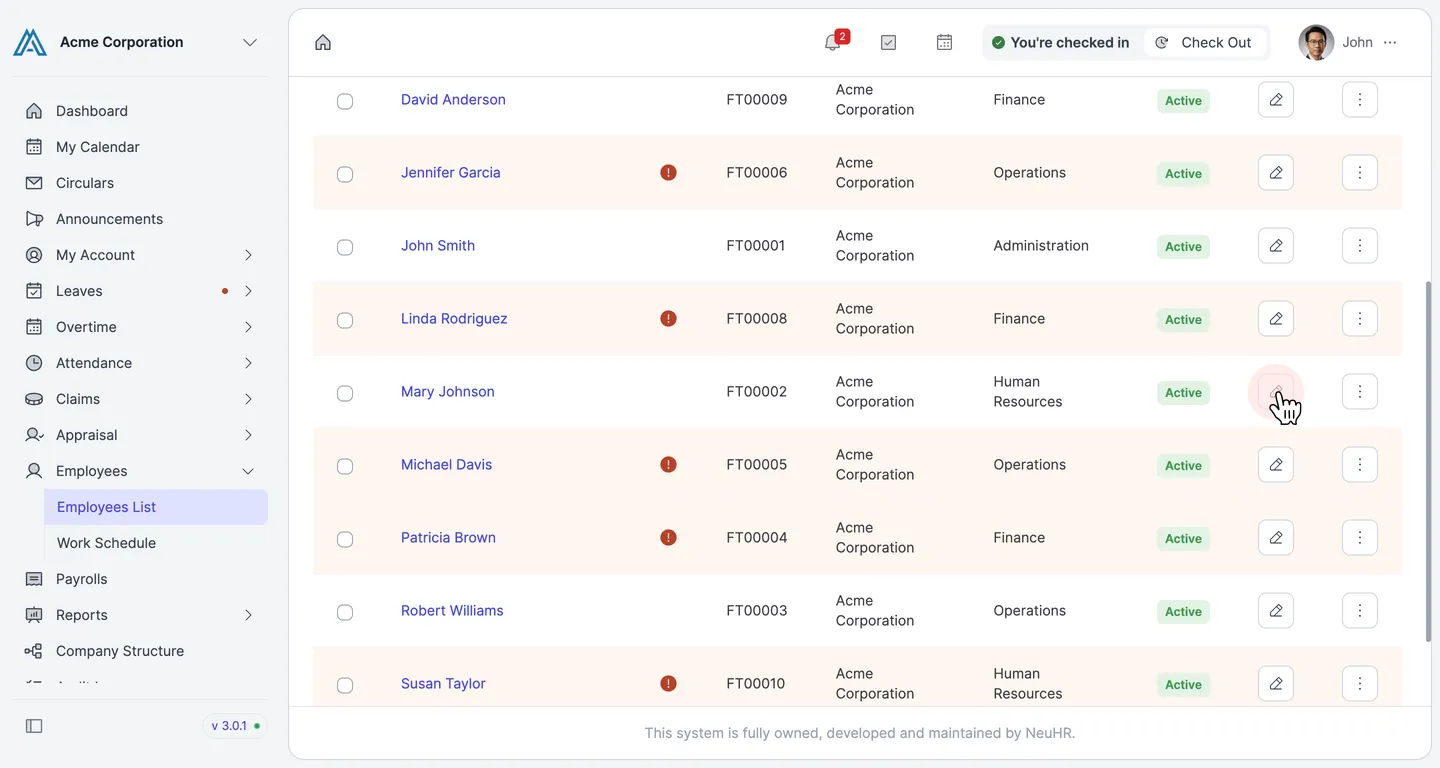Image resolution: width=1440 pixels, height=768 pixels.
Task: Expand Overtime submenu
Action: point(248,327)
